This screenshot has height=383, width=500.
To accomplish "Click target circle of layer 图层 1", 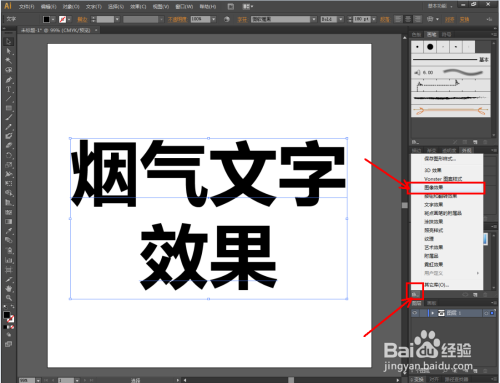I will tap(486, 313).
